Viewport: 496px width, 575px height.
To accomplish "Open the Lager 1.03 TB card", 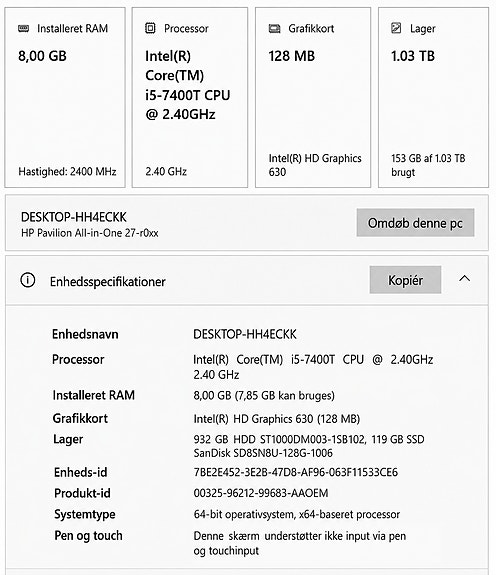I will [x=434, y=98].
